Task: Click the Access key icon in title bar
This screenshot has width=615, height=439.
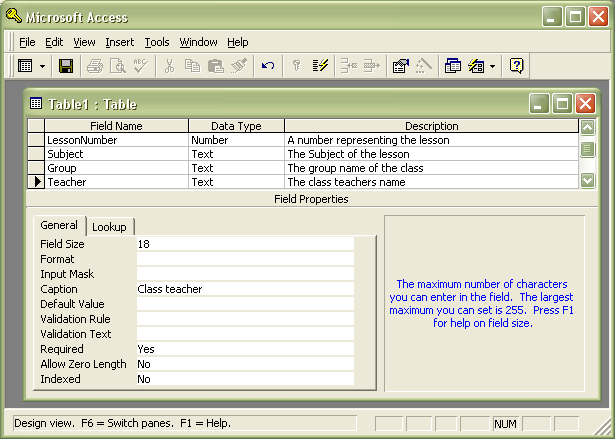Action: [14, 16]
